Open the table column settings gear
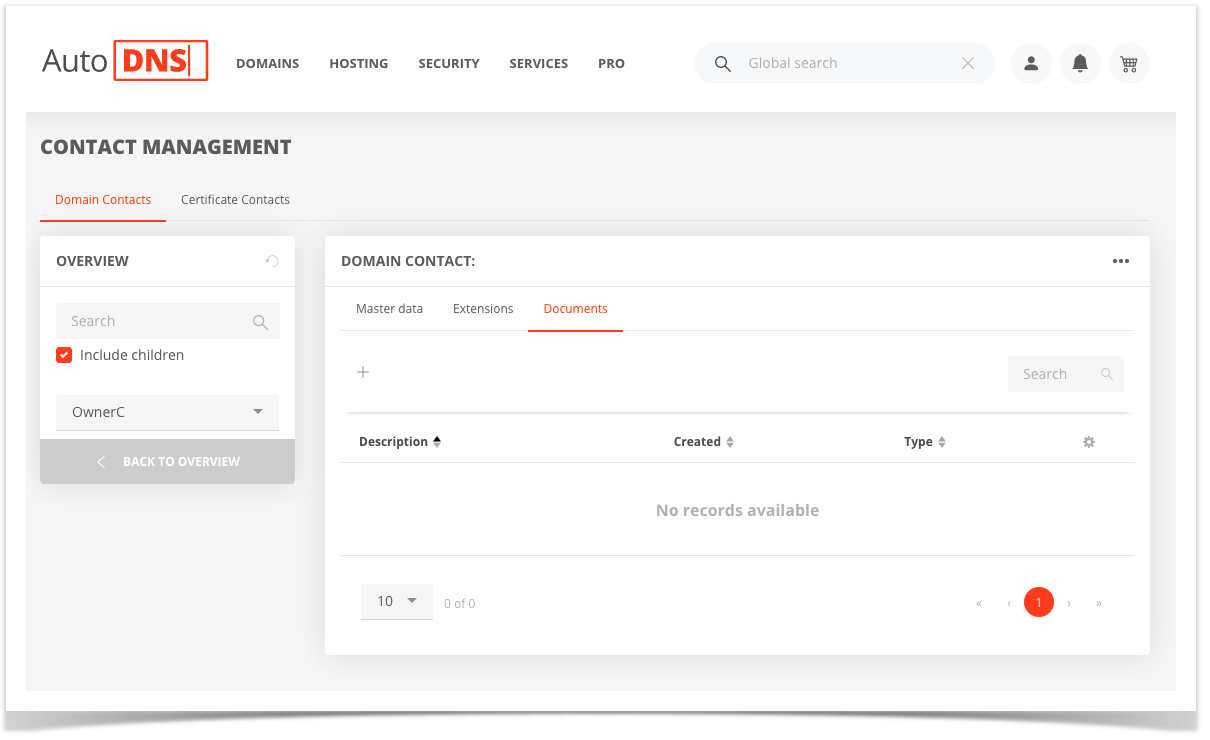1210x740 pixels. pos(1089,442)
